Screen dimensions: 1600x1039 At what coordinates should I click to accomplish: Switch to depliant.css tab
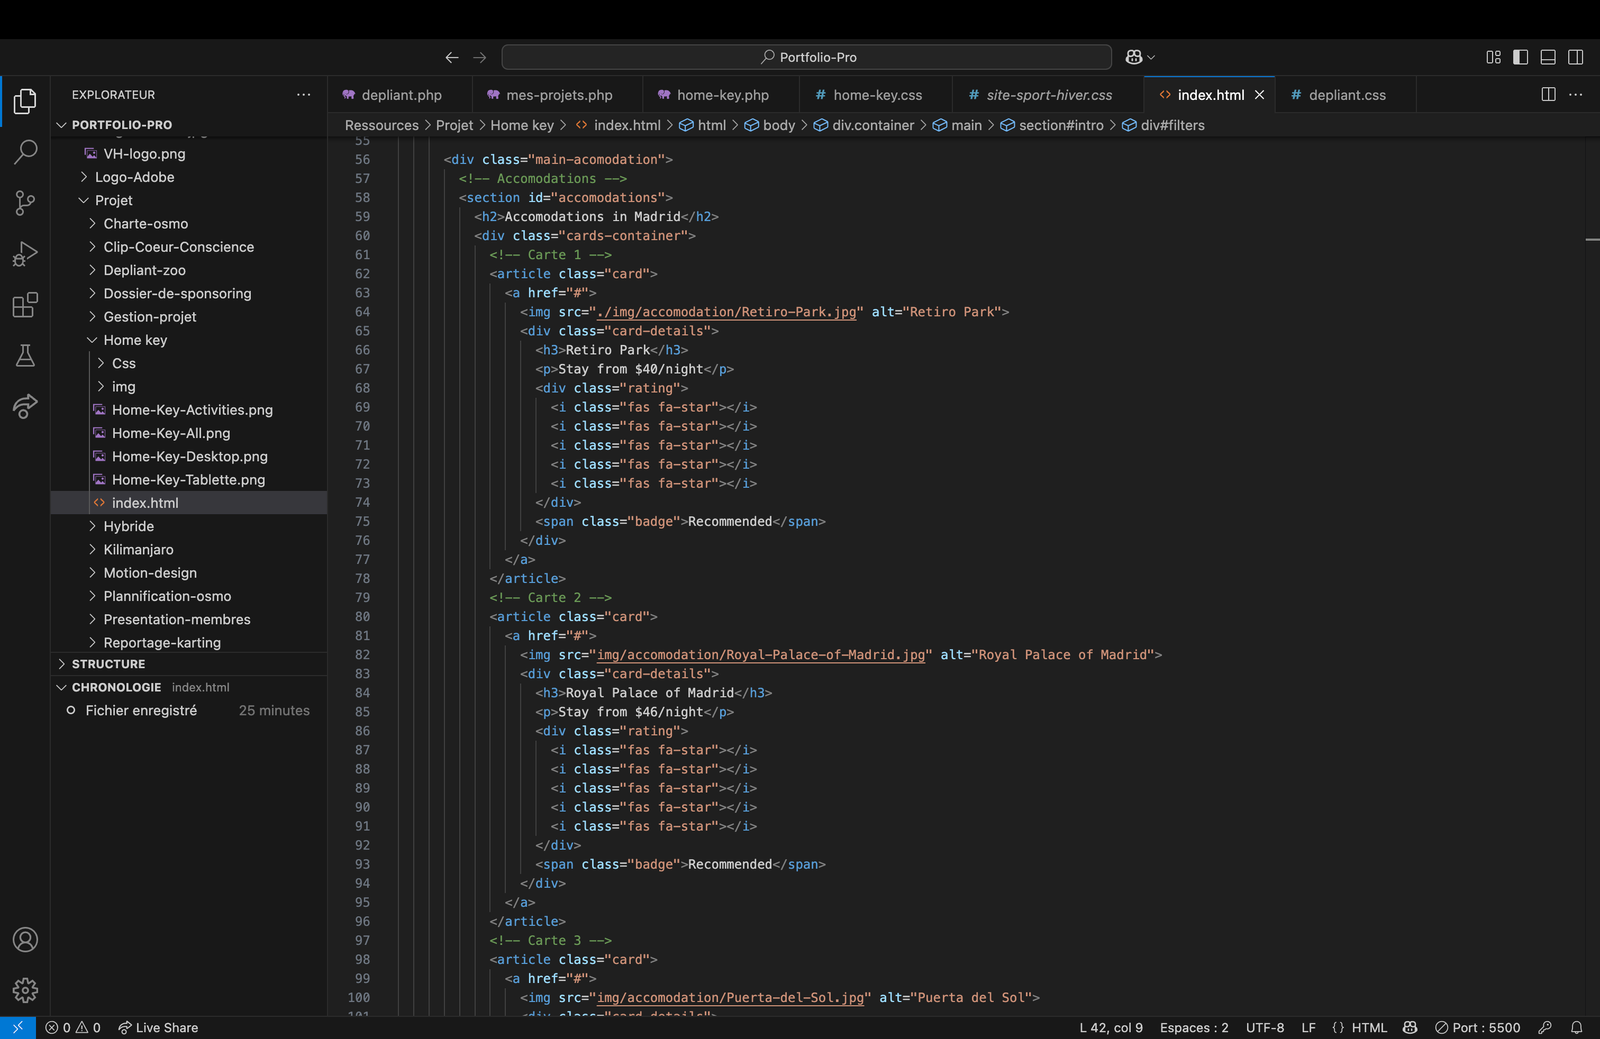point(1346,95)
